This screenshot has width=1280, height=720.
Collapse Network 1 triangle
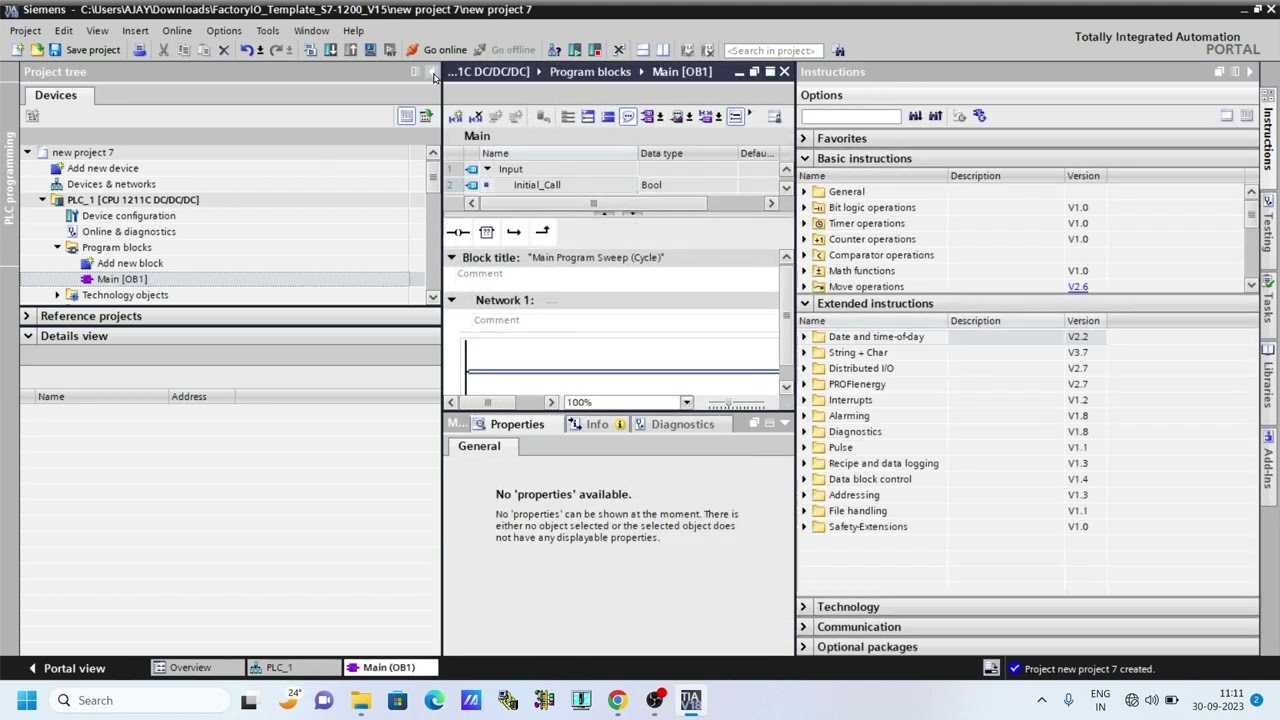[x=451, y=300]
